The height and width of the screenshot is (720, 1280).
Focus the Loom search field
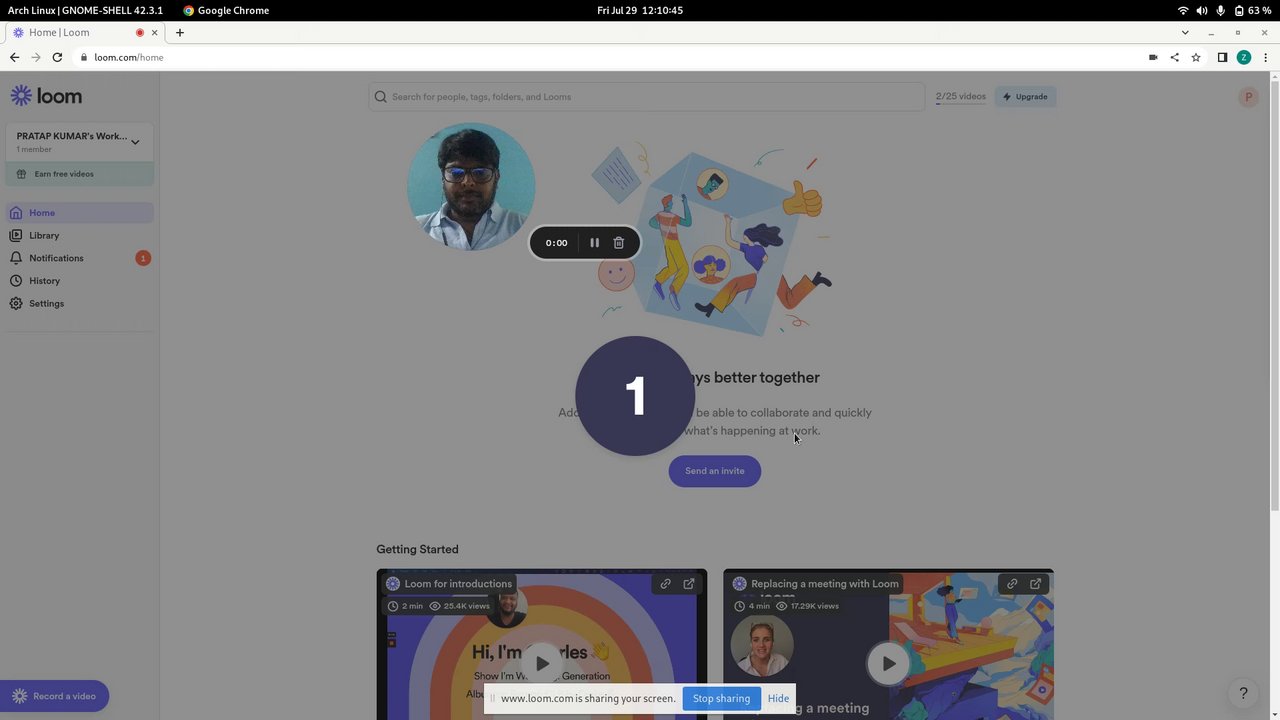tap(648, 97)
